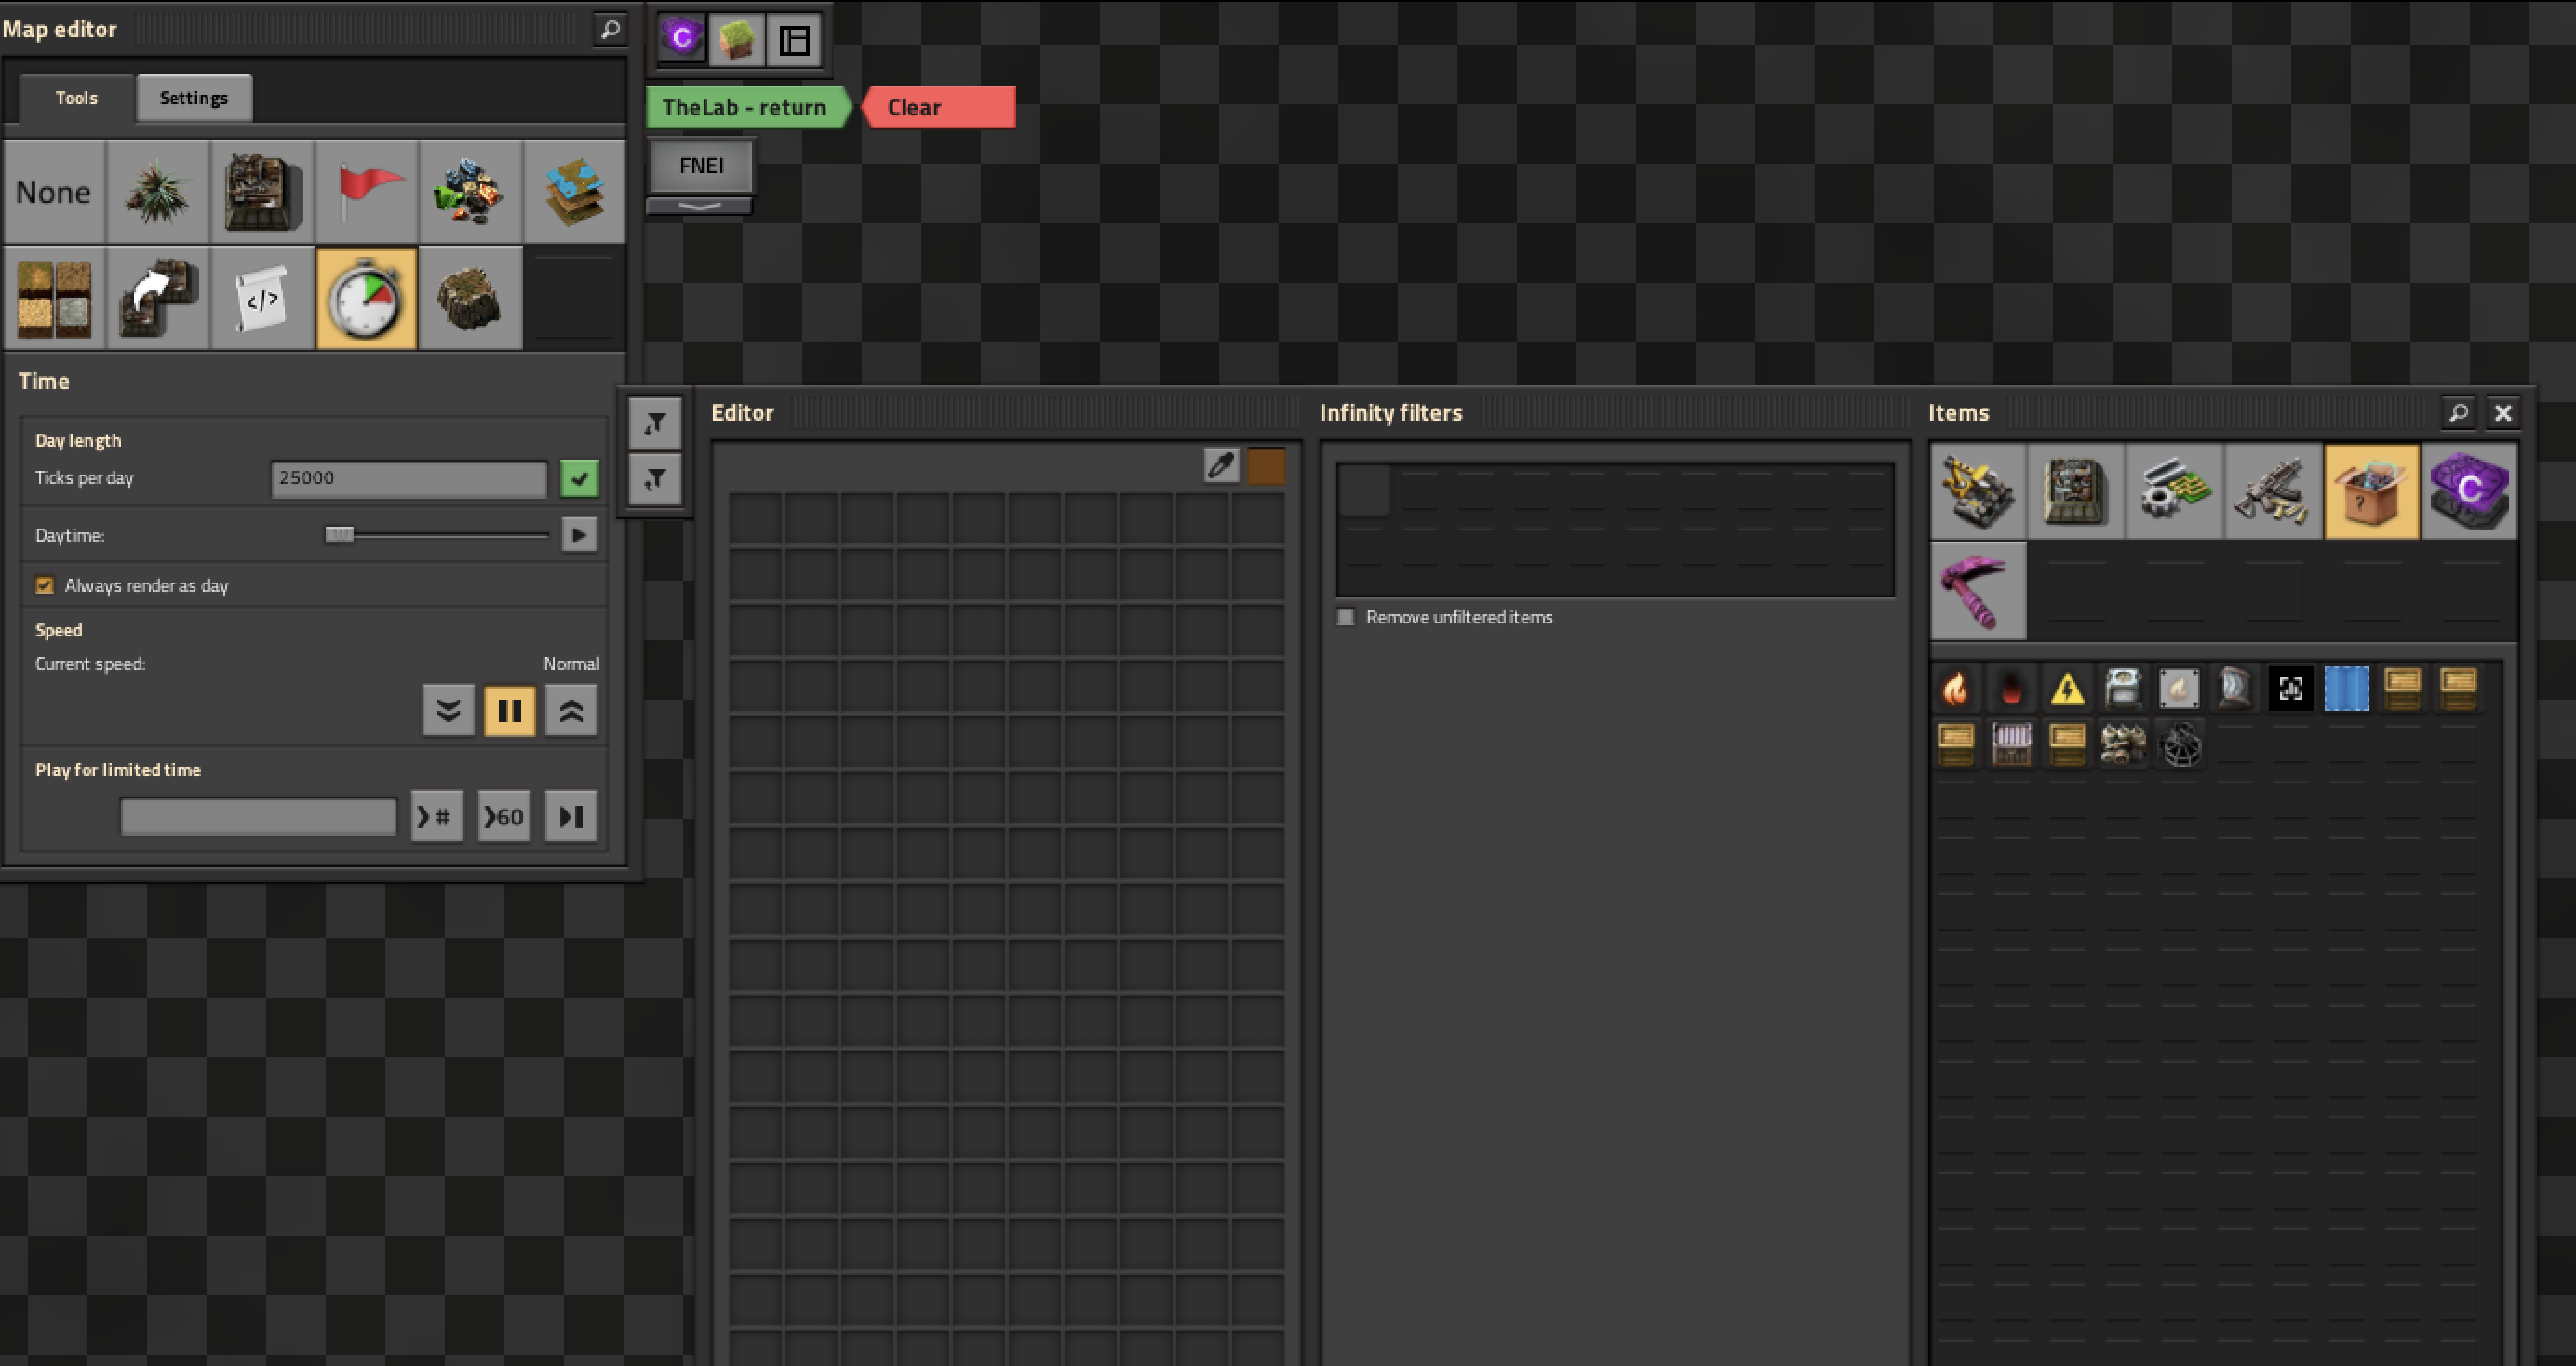Viewport: 2576px width, 1366px height.
Task: Click the pipette icon in Editor panel
Action: (1221, 465)
